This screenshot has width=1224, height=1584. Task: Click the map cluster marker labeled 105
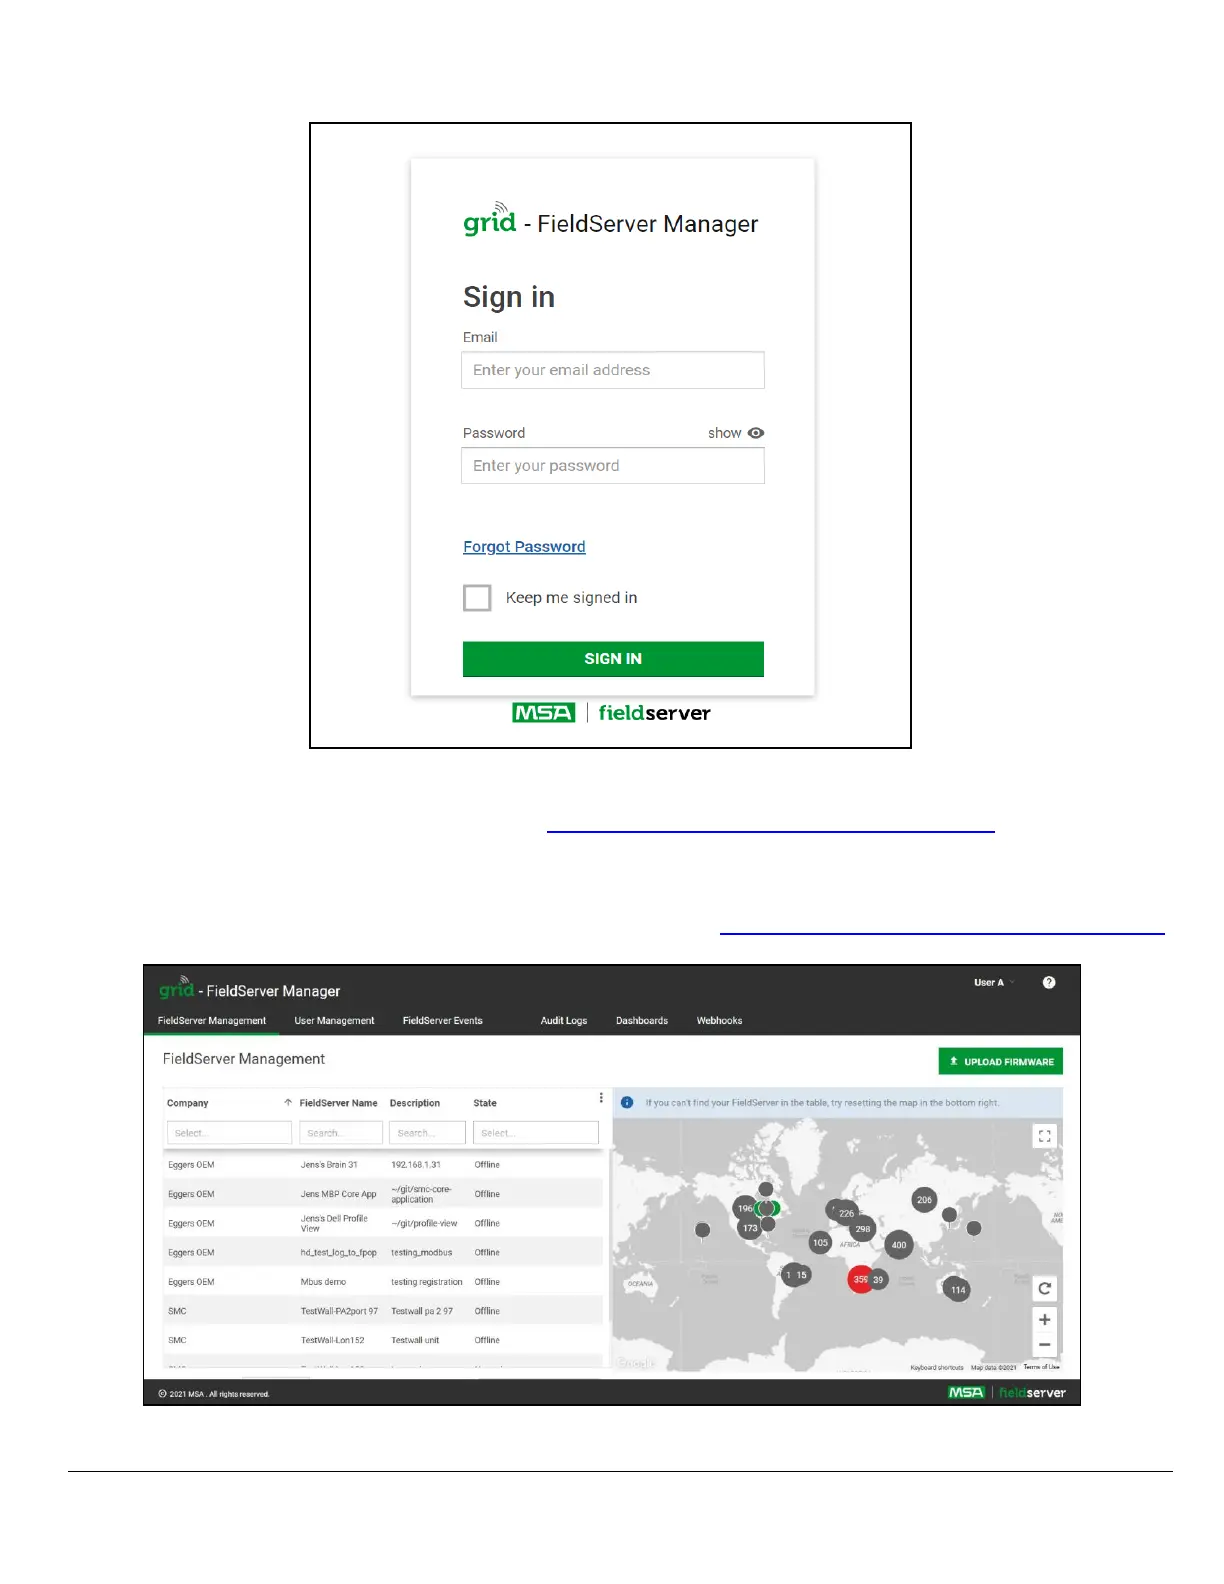pos(820,1243)
